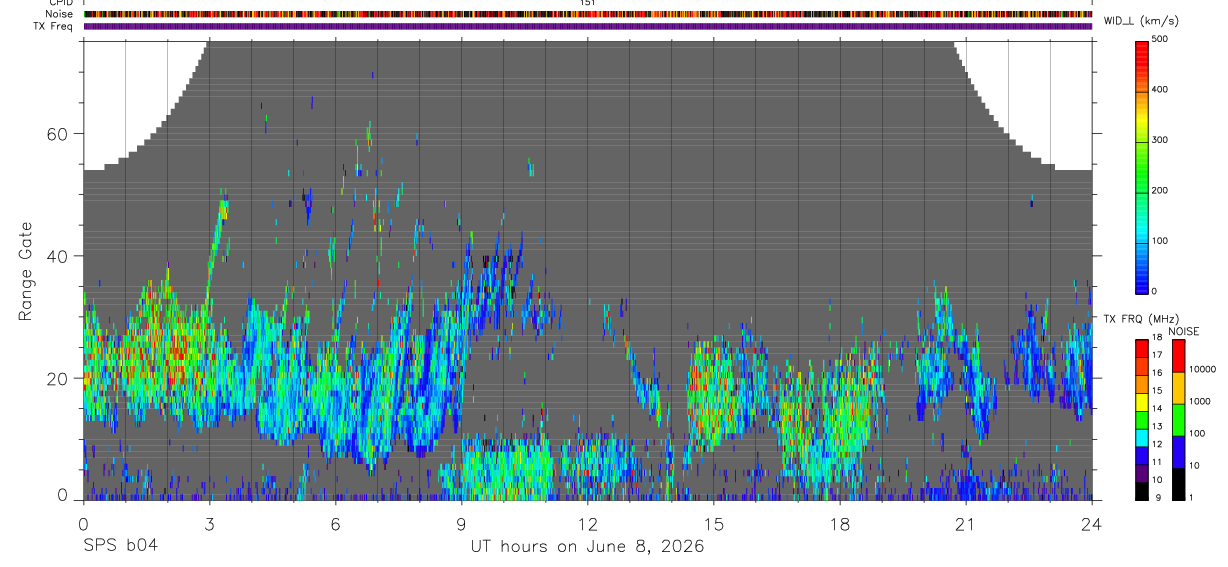Screen dimensions: 1228x567
Task: Click the 500 value on WID scale
Action: 1160,38
